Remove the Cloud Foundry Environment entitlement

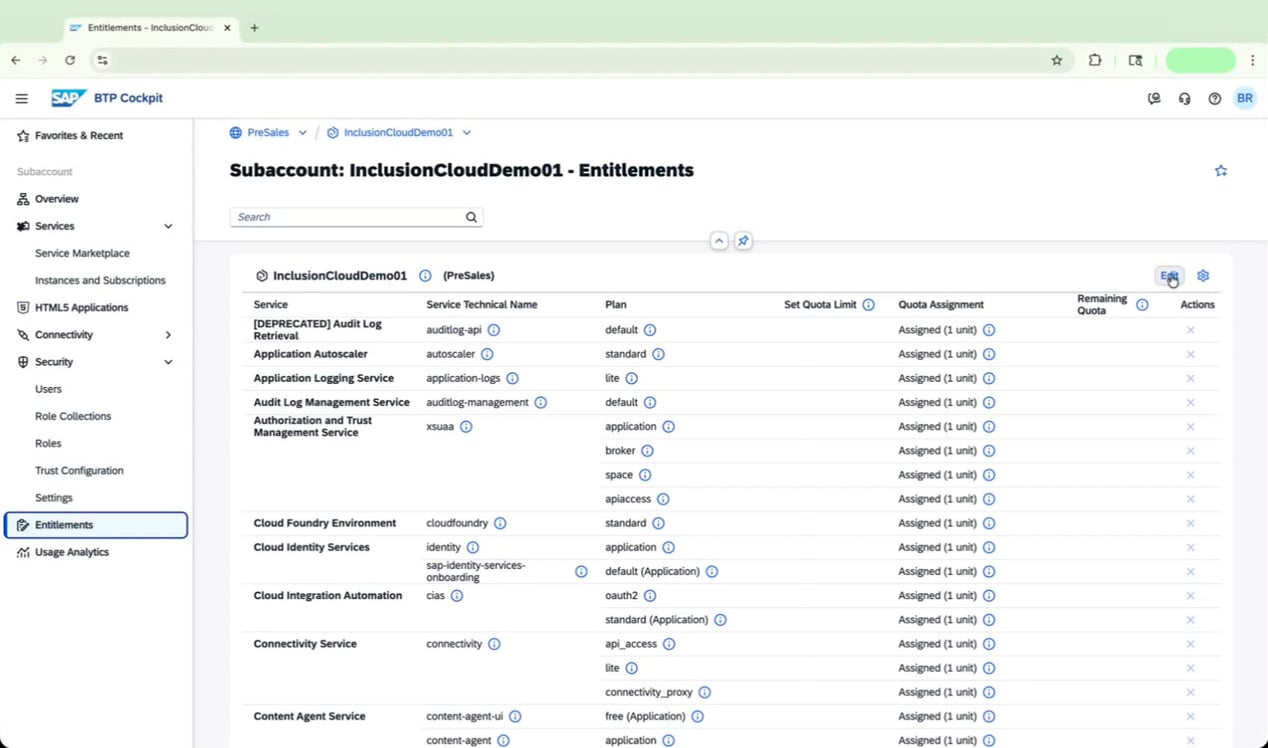pyautogui.click(x=1190, y=523)
